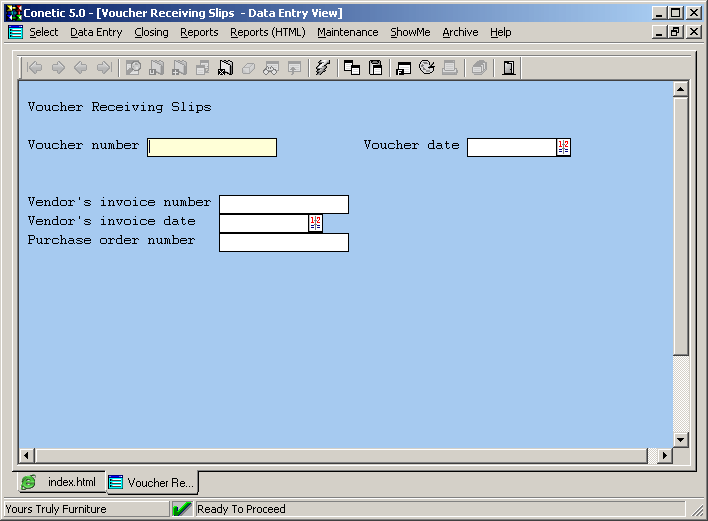Open the Data Entry menu
The width and height of the screenshot is (708, 521).
point(96,32)
